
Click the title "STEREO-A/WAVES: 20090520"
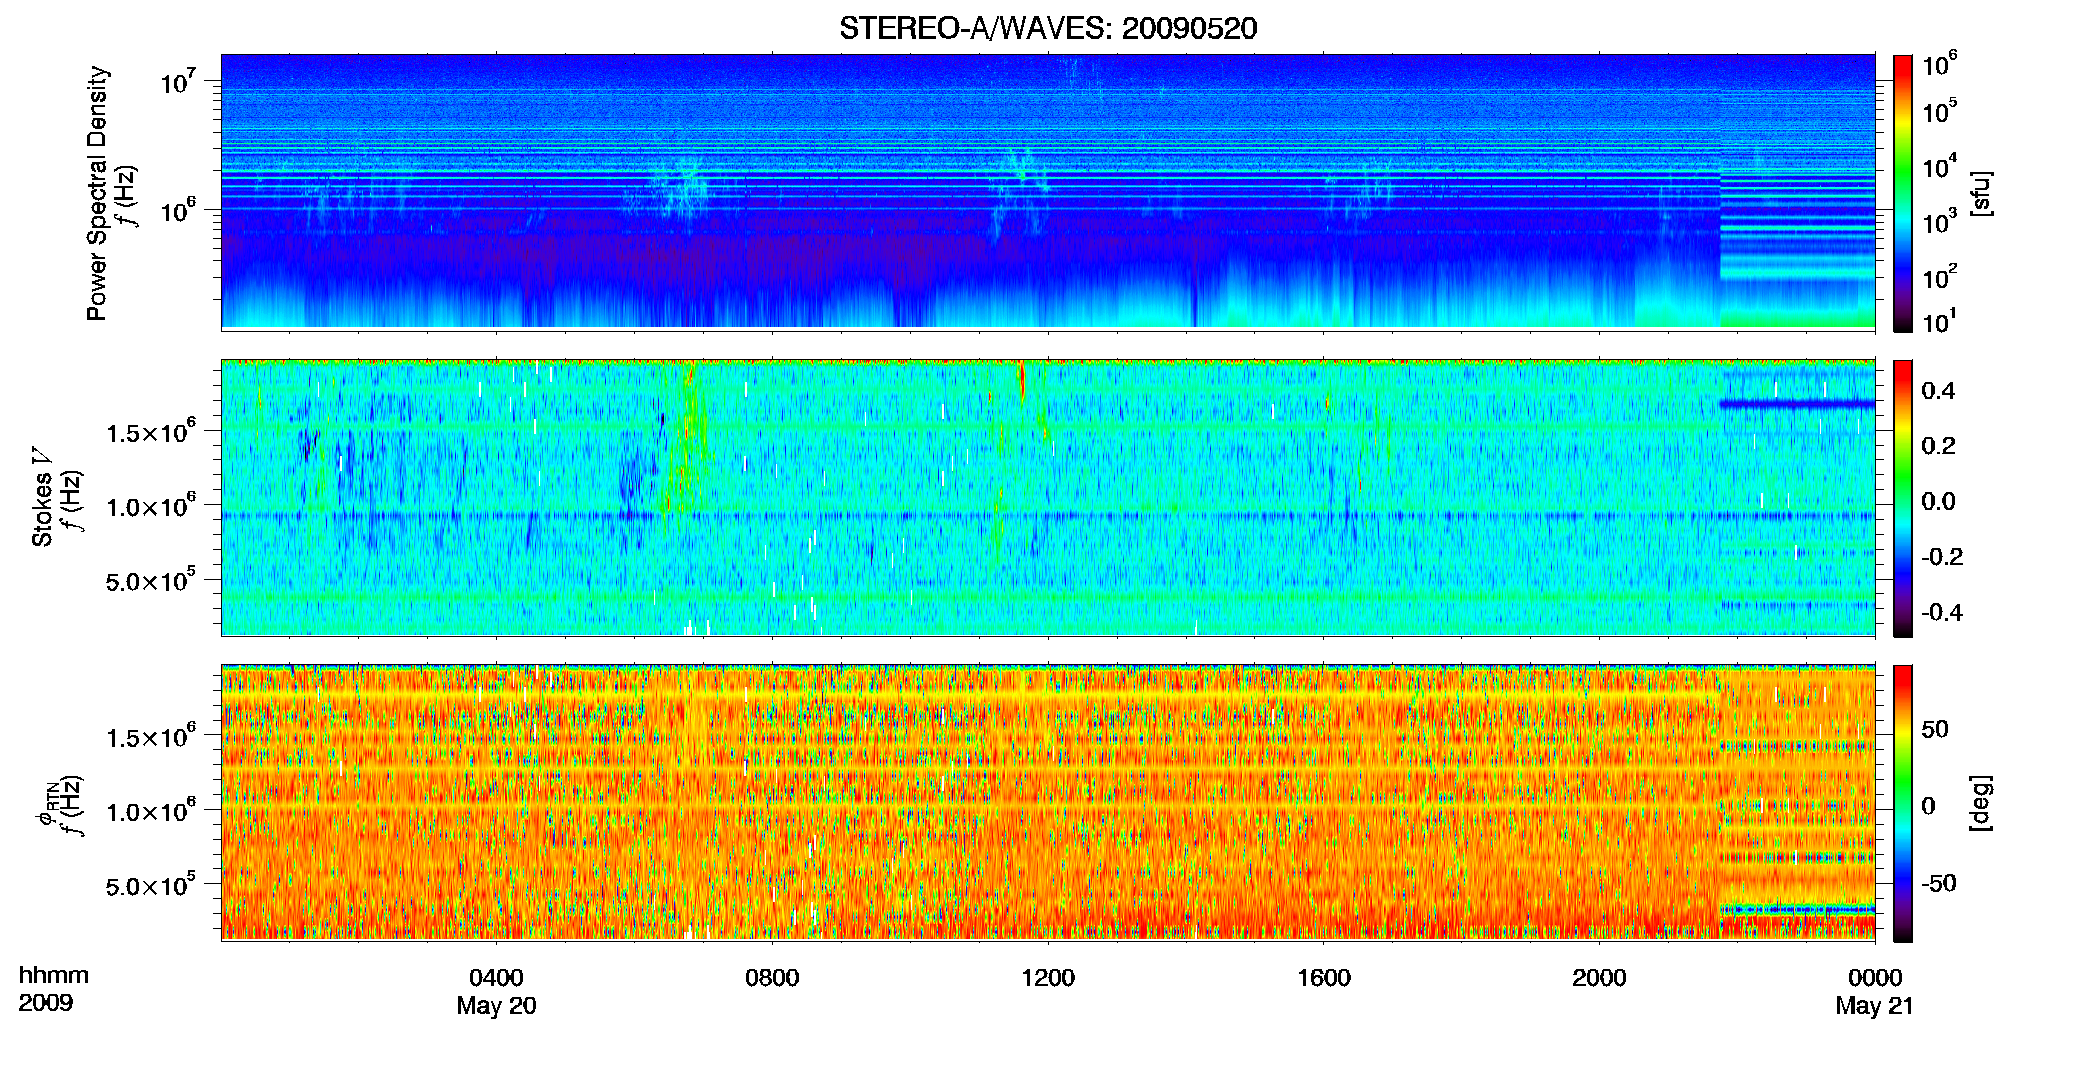point(1047,28)
